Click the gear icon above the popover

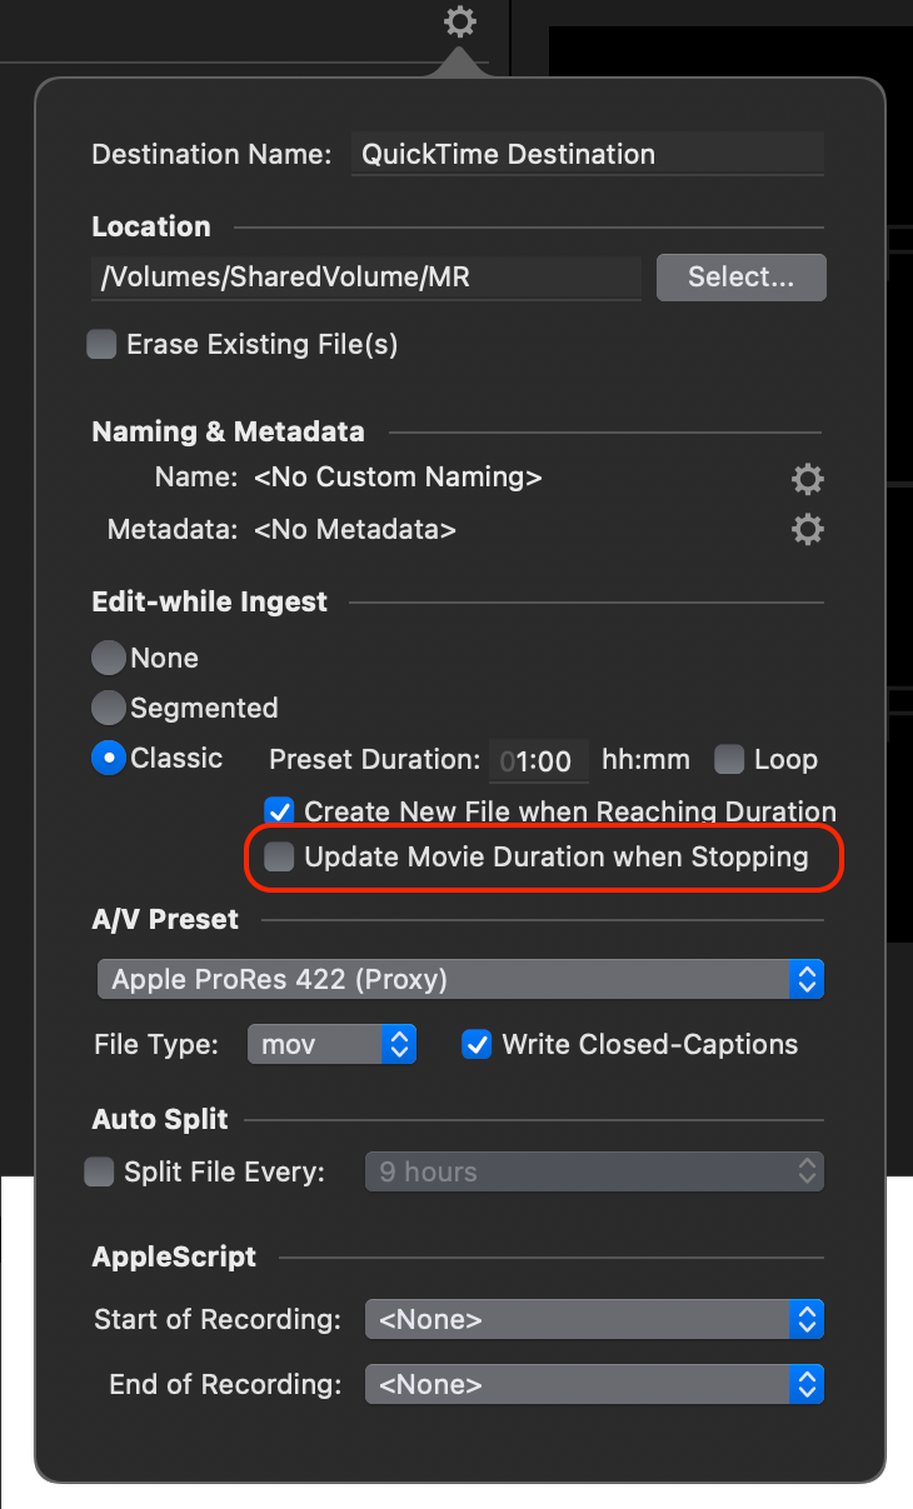click(460, 21)
